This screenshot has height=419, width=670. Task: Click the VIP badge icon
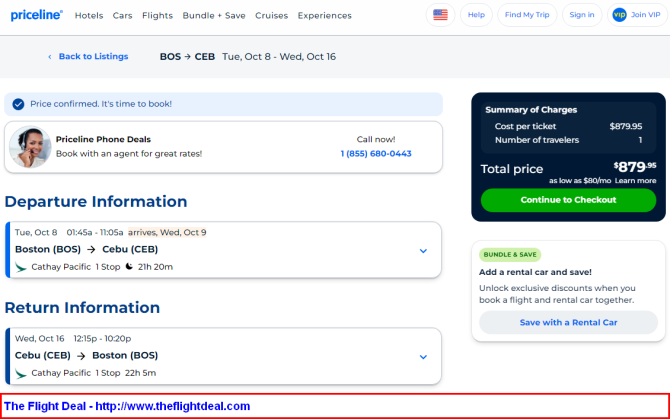[619, 15]
